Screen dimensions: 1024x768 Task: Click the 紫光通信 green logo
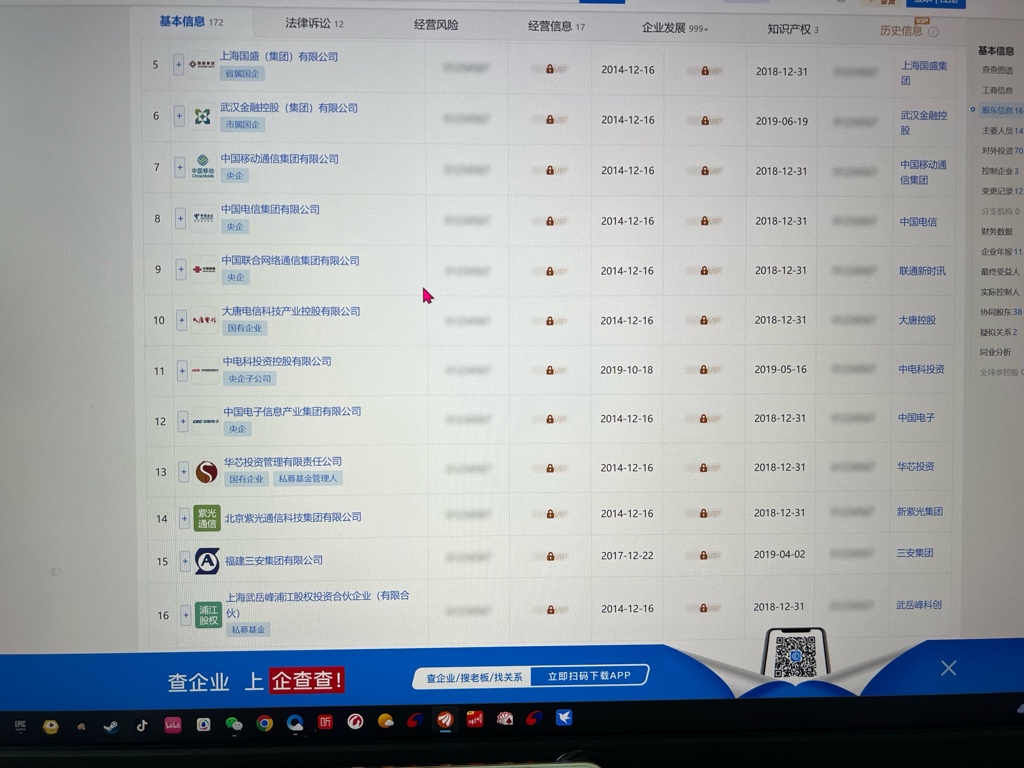(x=207, y=519)
